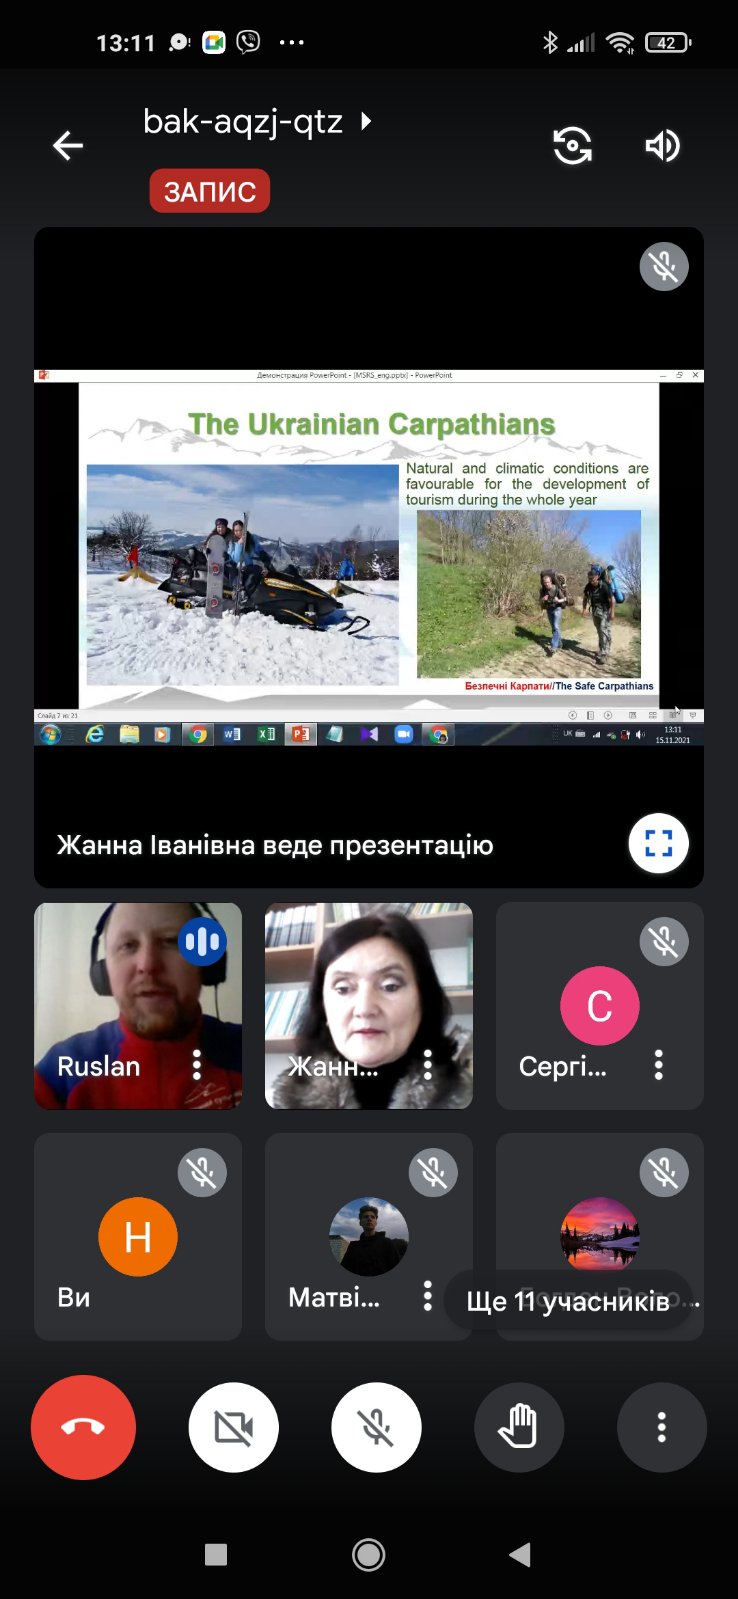Tap muted mic icon on sunset avatar tile

(664, 1172)
